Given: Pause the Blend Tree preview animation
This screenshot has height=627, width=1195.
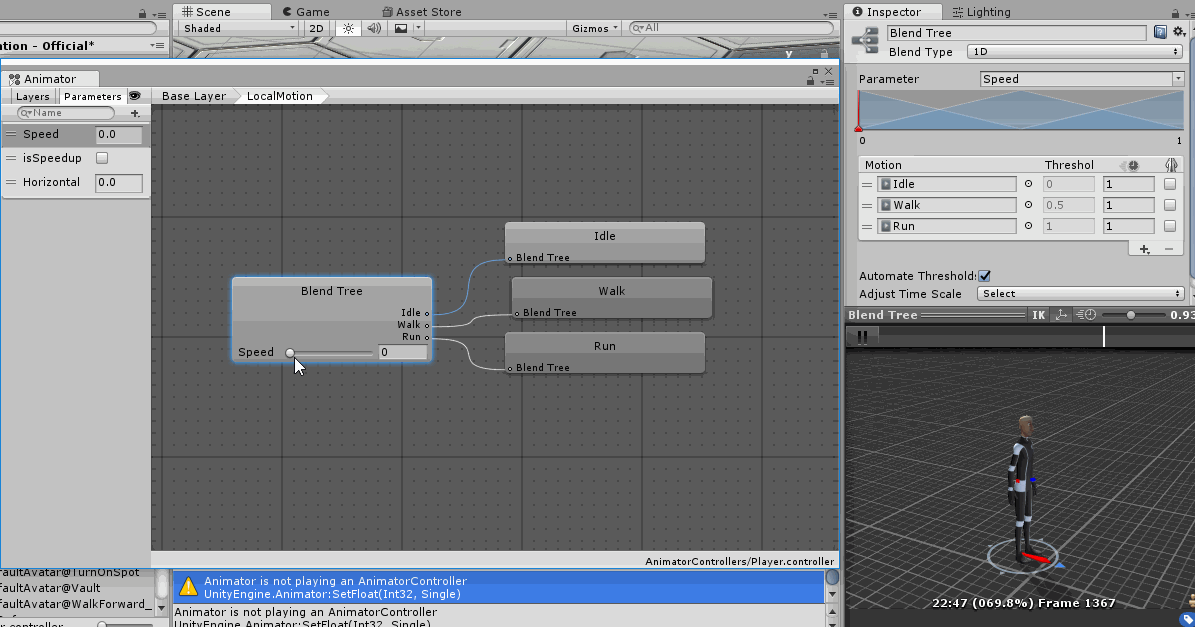Looking at the screenshot, I should coord(861,337).
